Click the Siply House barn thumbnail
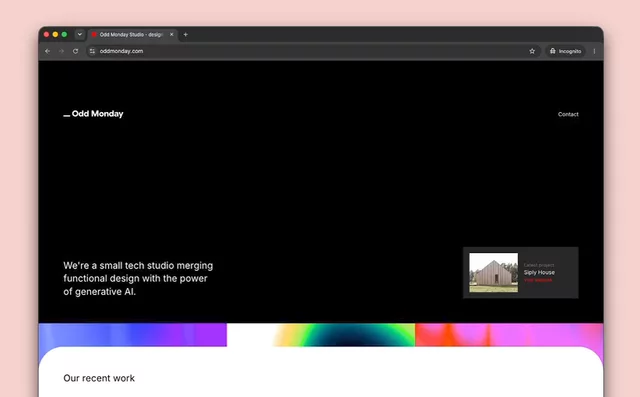This screenshot has height=397, width=640. [493, 273]
